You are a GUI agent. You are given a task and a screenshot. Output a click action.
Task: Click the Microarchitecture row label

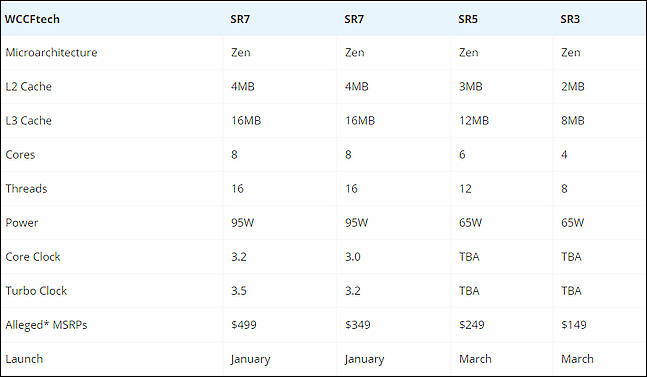tap(52, 52)
